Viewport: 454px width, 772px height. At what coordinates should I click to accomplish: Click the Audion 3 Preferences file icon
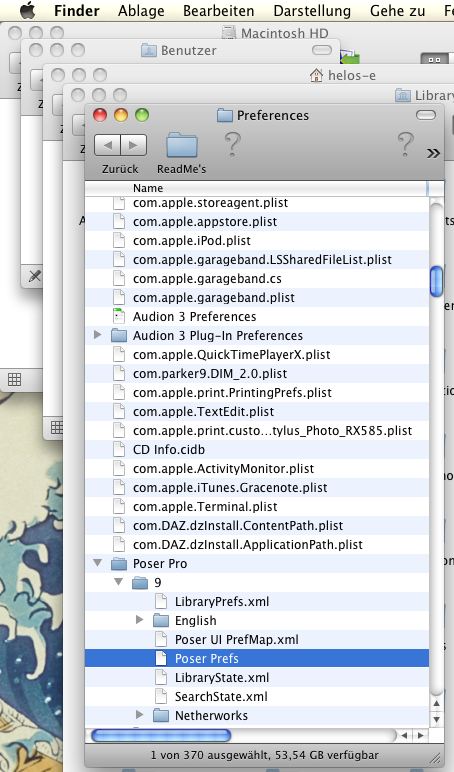[x=119, y=317]
